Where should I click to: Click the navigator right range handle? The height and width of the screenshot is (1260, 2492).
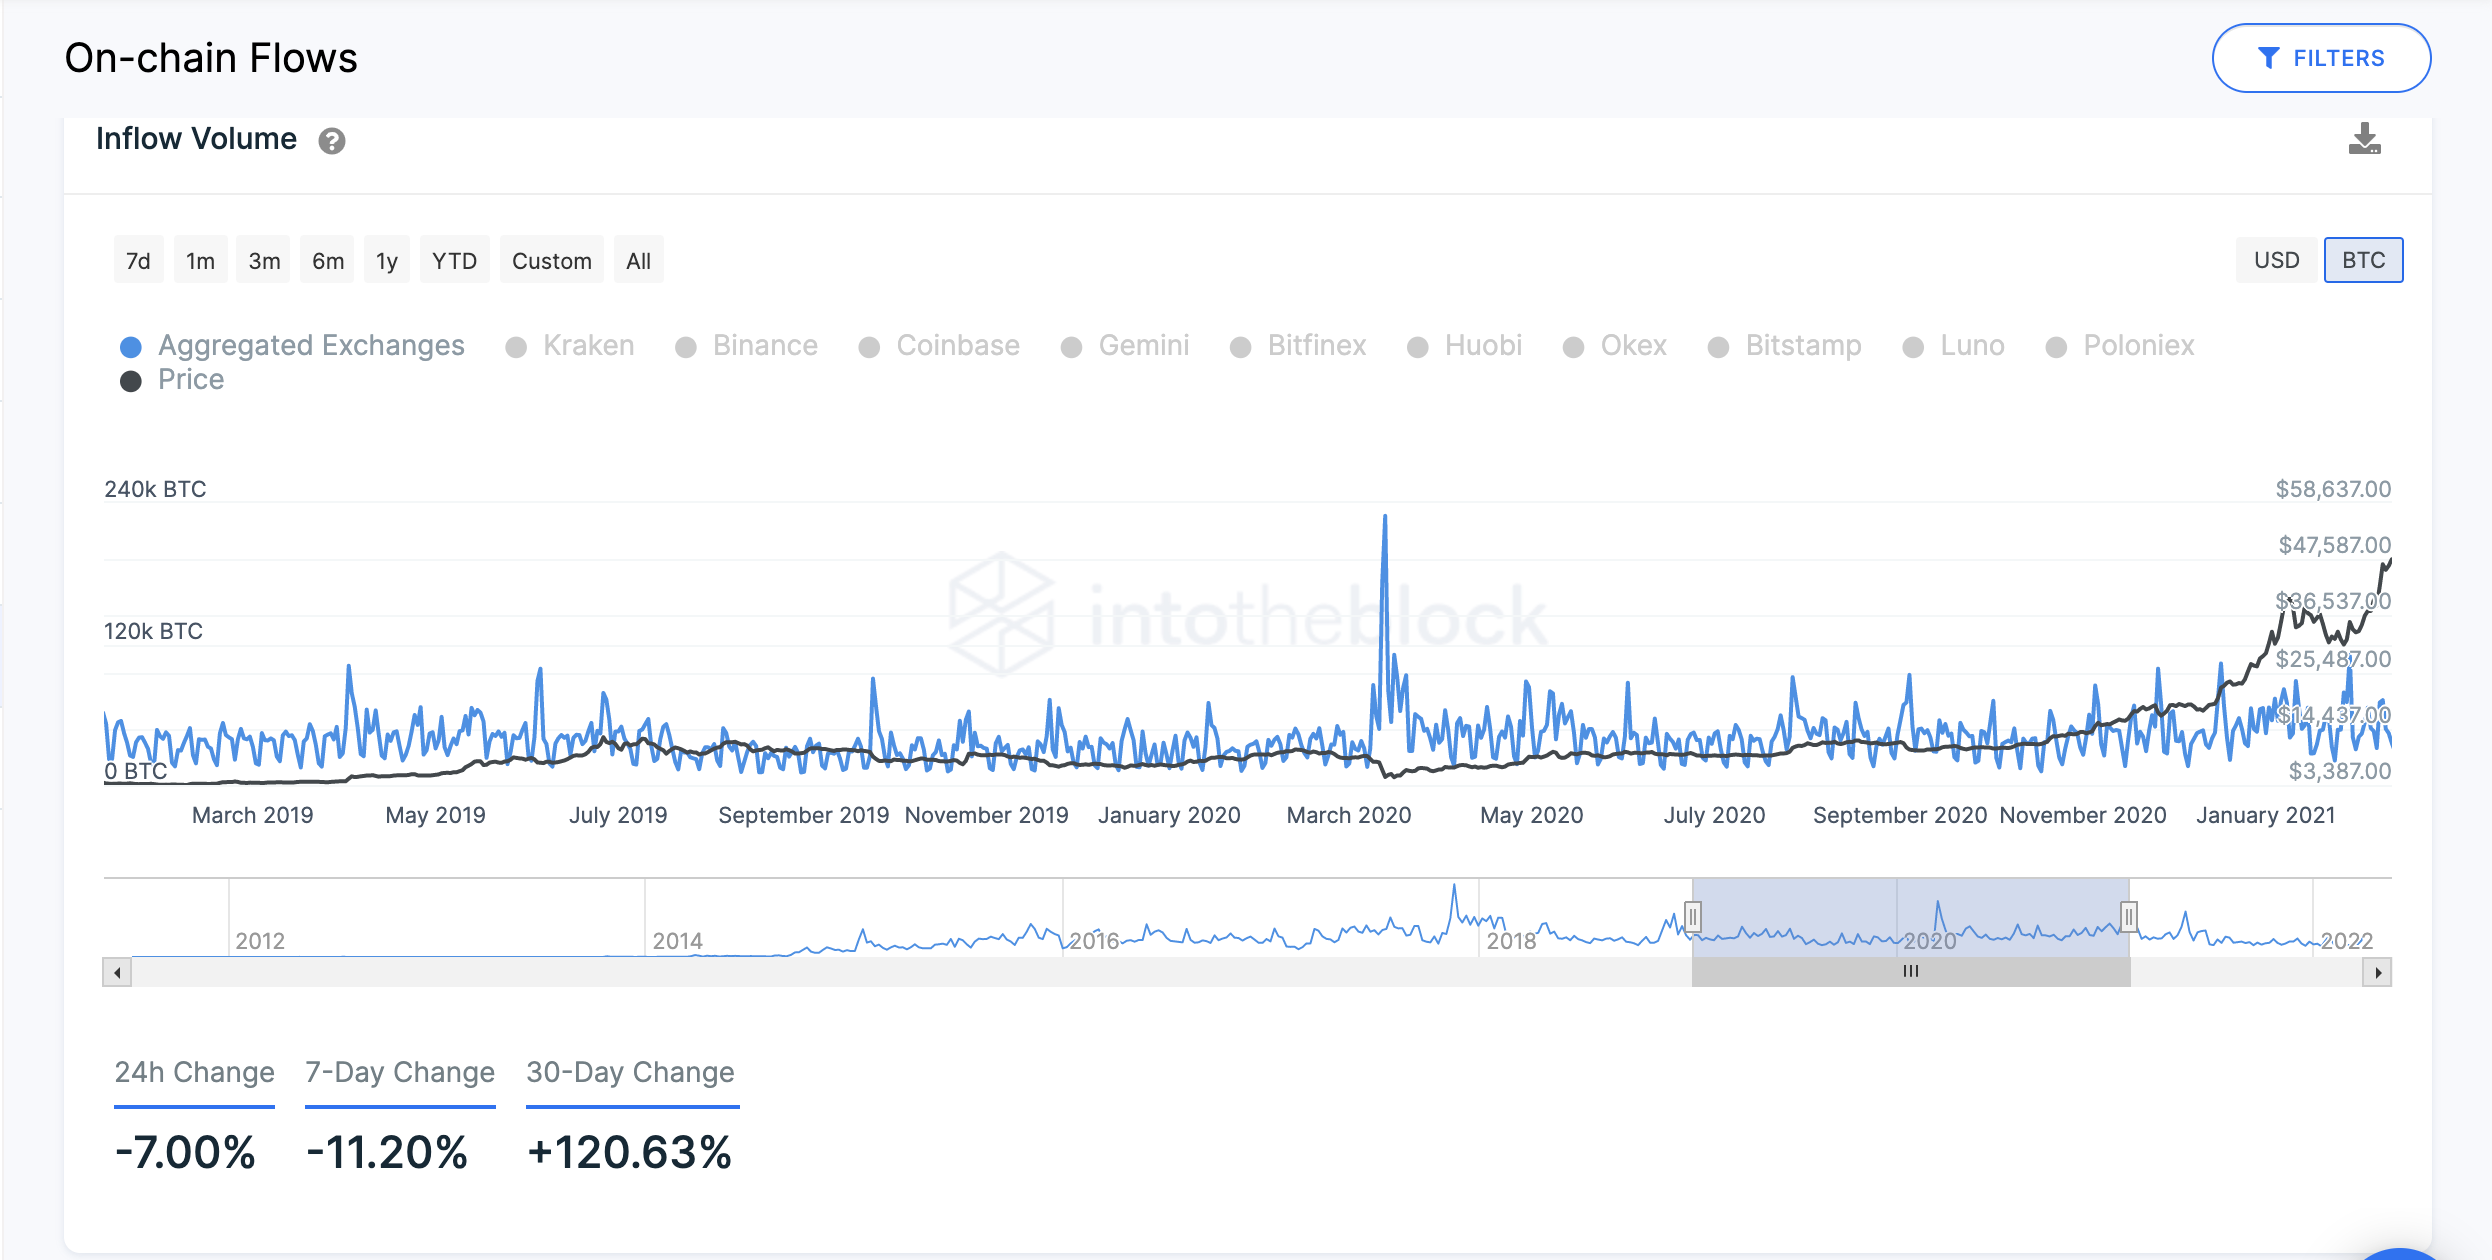point(2129,916)
